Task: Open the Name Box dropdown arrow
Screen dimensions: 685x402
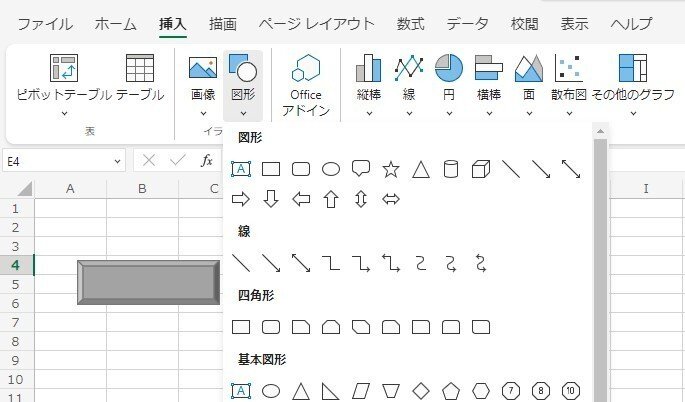Action: 117,162
